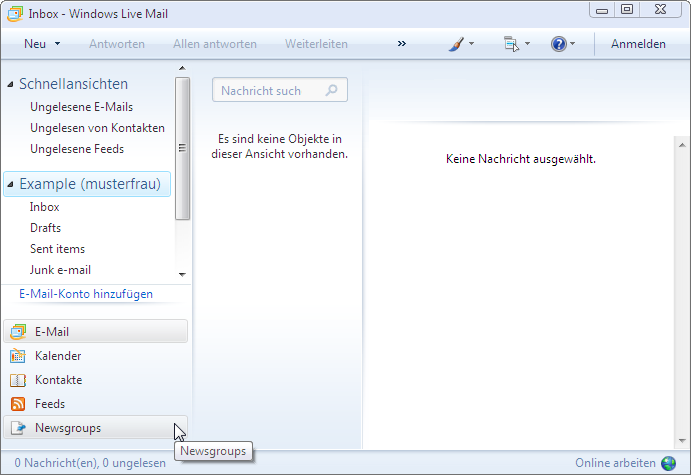Screen dimensions: 691x475
Task: Close the Windows Live Mail window
Action: (x=660, y=10)
